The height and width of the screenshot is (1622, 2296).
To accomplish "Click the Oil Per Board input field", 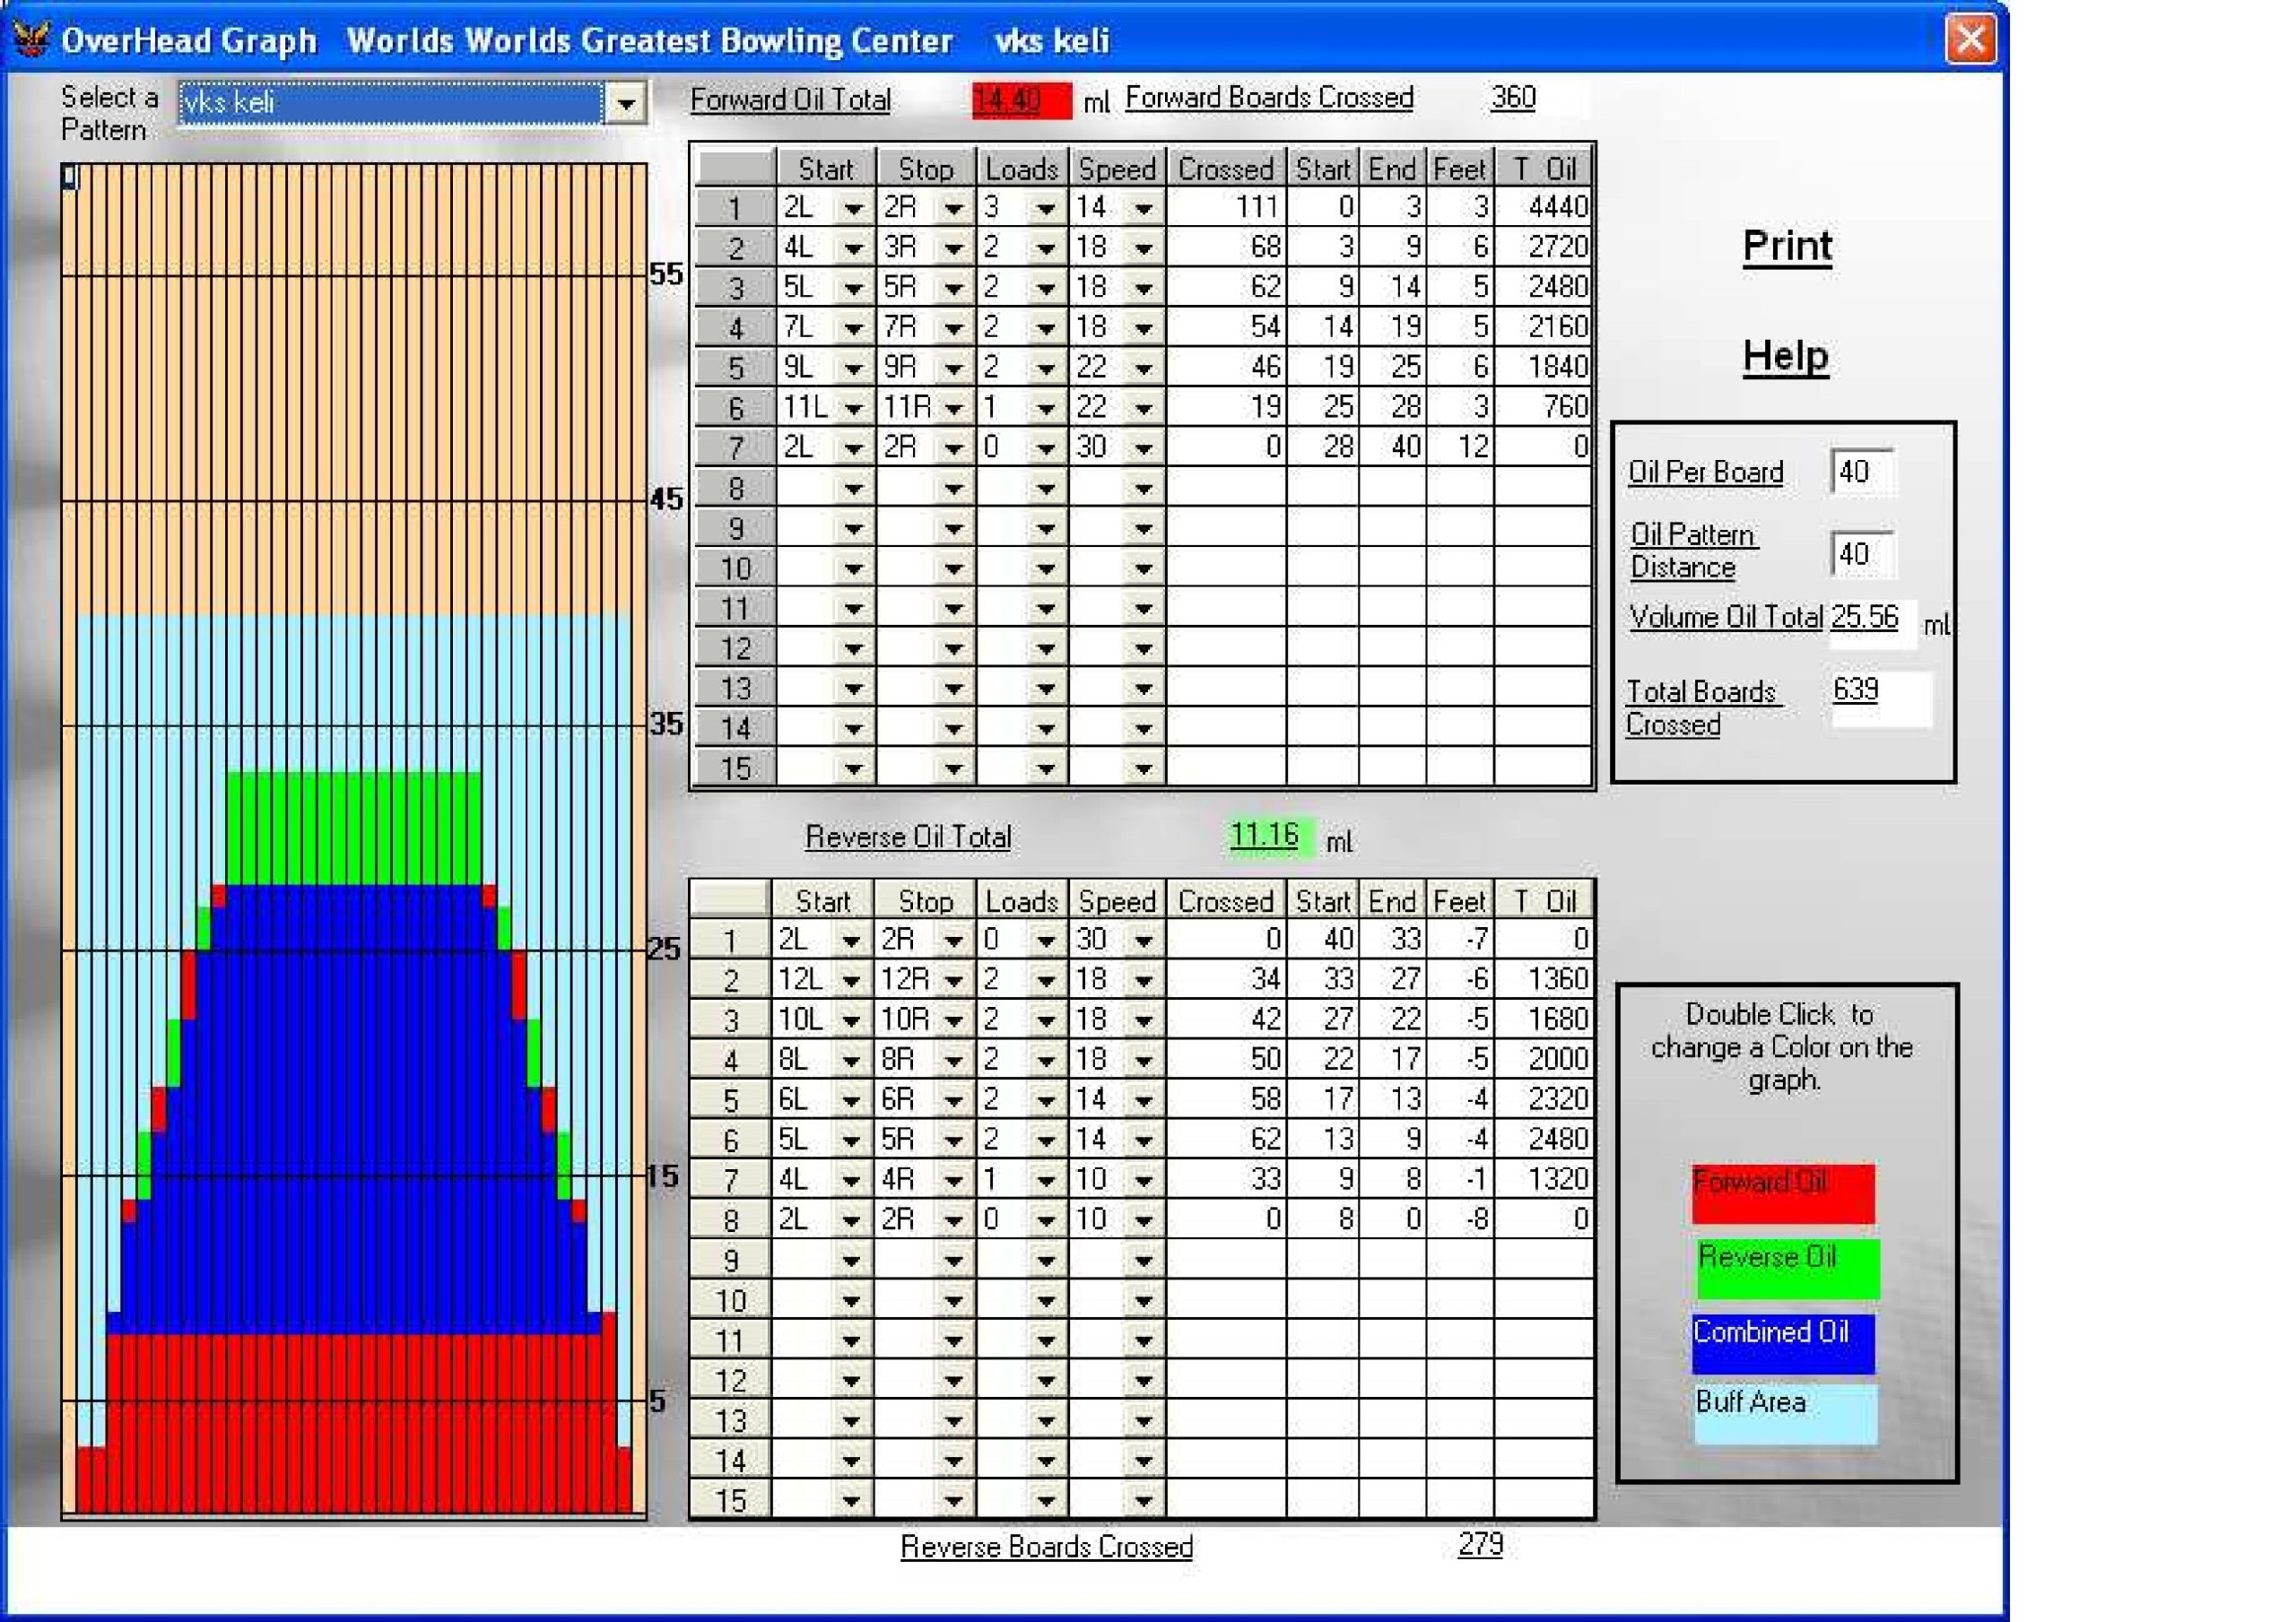I will [1862, 472].
